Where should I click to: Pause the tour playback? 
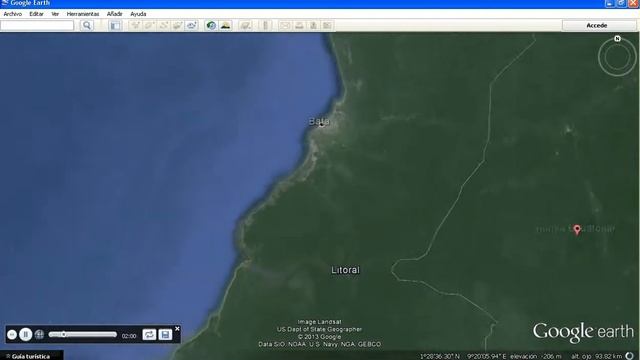click(x=25, y=335)
